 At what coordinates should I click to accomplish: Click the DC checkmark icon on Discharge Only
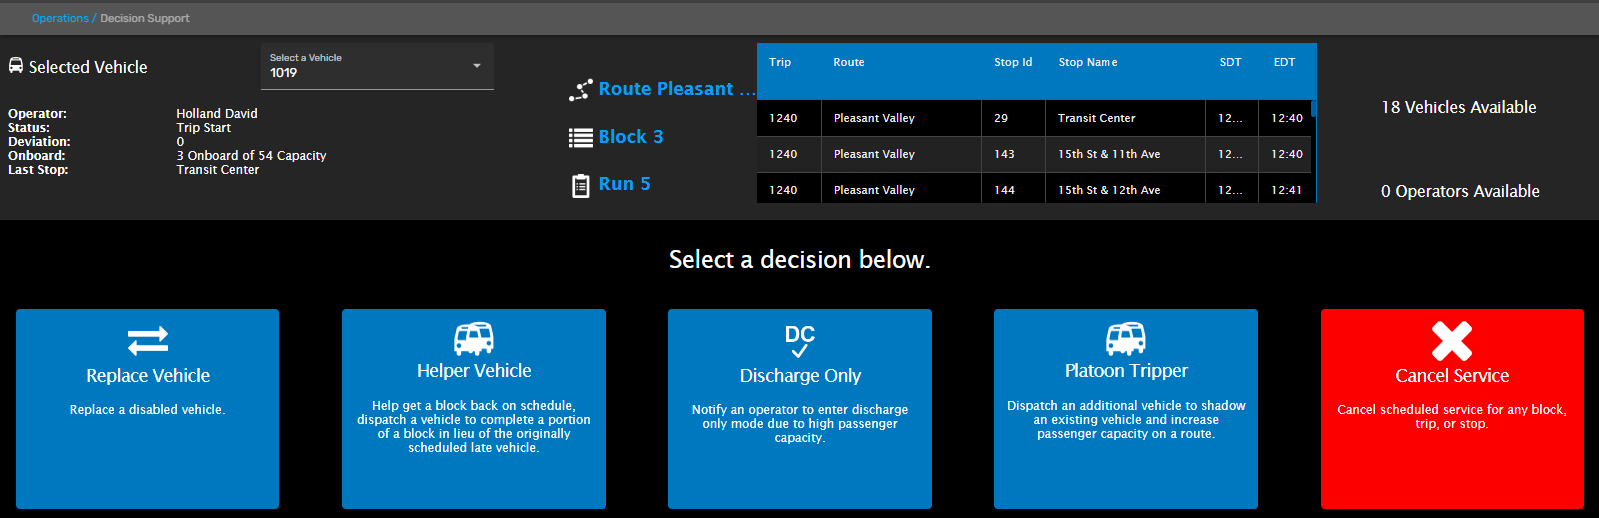click(x=800, y=341)
